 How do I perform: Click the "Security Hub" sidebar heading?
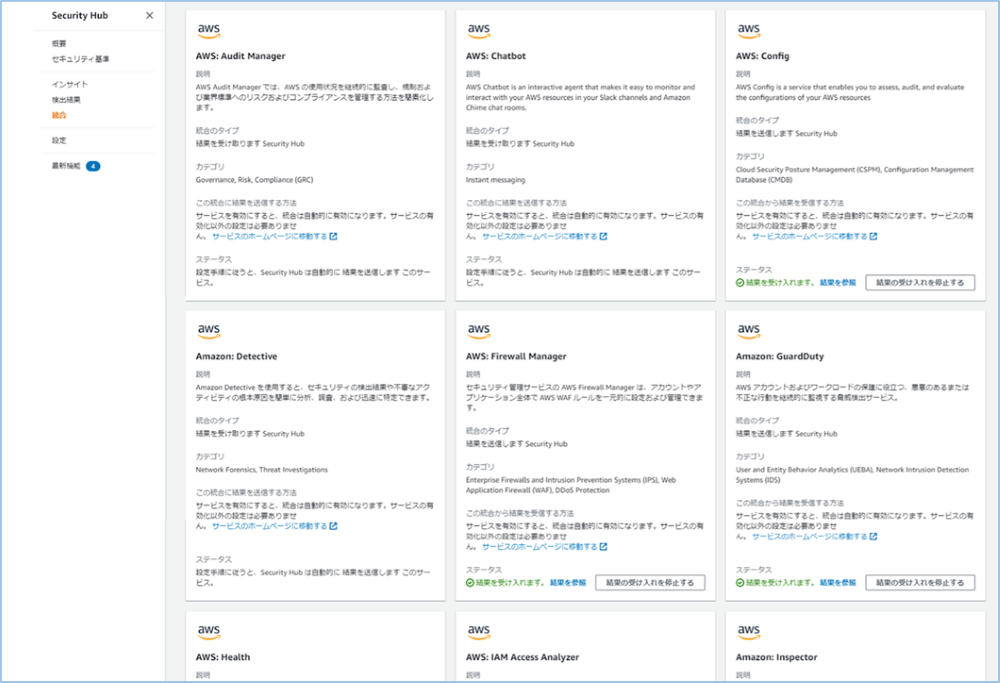point(80,15)
